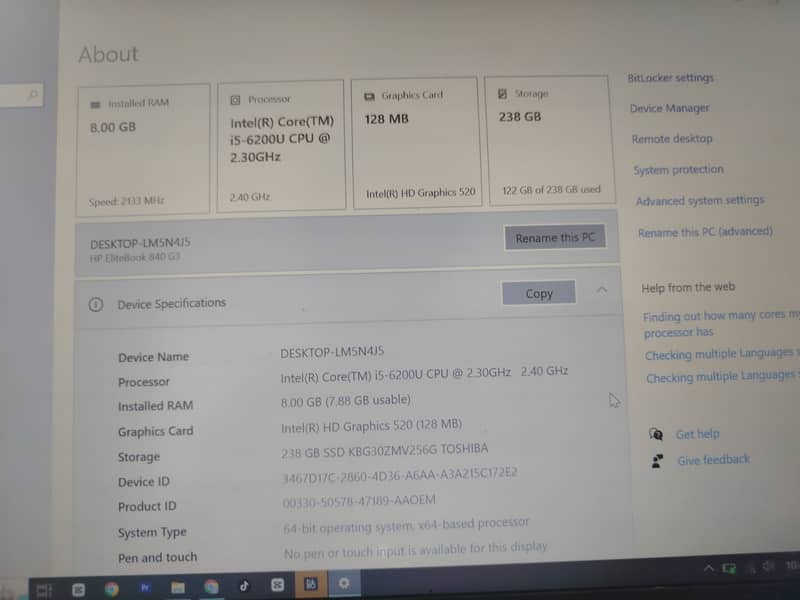Click the Device ID value
This screenshot has height=600, width=800.
click(x=399, y=474)
